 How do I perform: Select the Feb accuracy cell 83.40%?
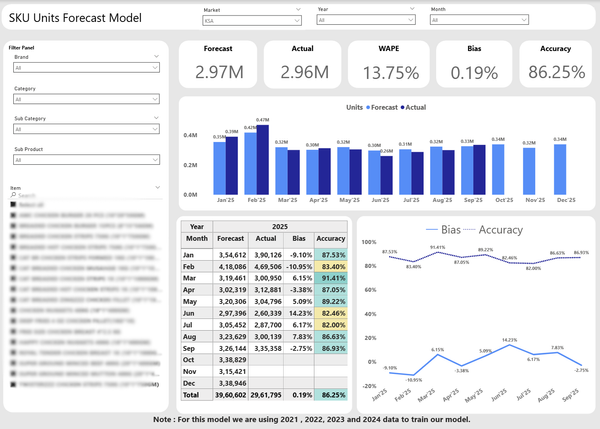(x=331, y=266)
